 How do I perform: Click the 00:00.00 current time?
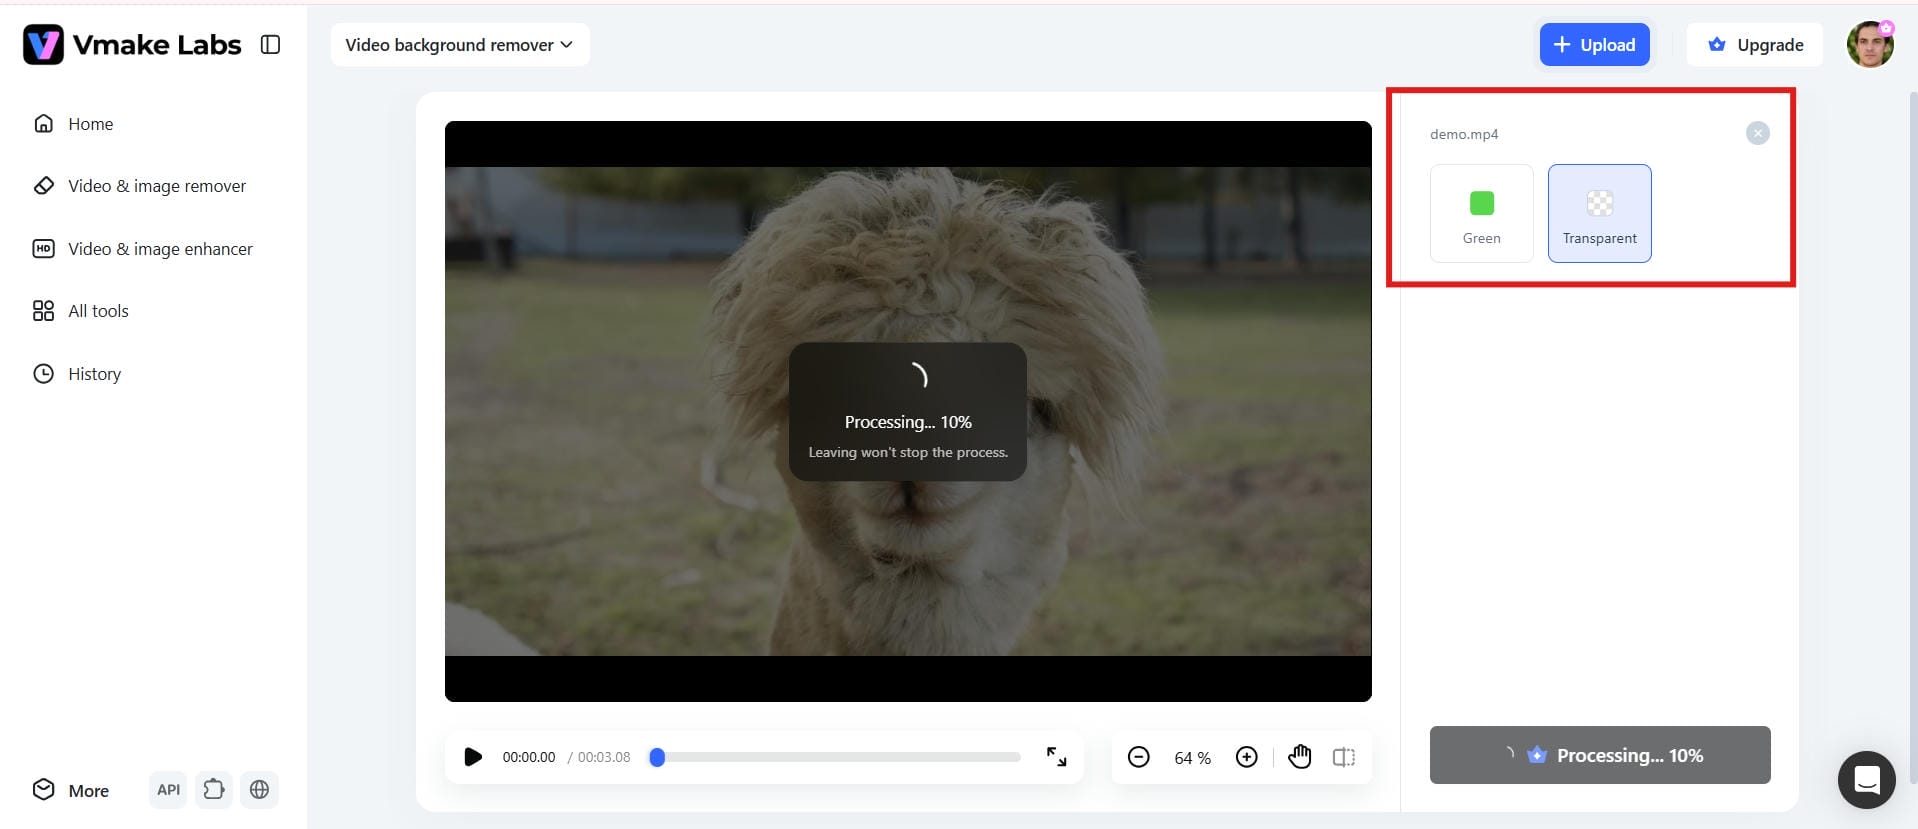[529, 757]
